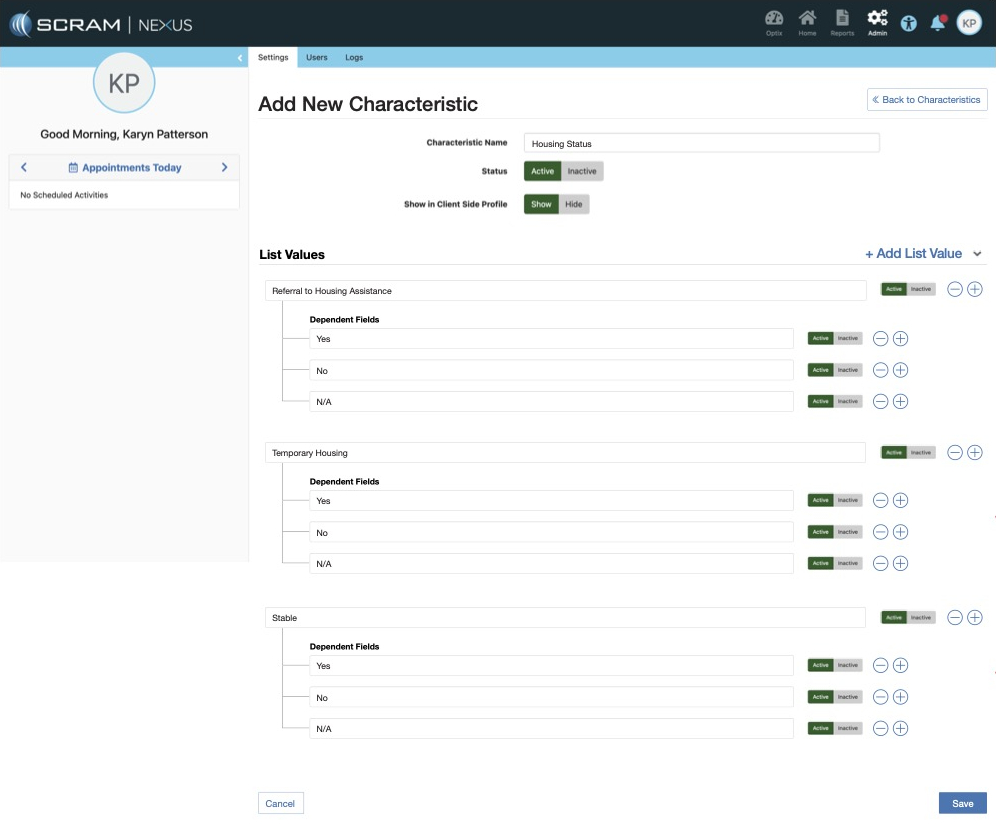Switch to the Users tab
Image resolution: width=996 pixels, height=835 pixels.
316,57
